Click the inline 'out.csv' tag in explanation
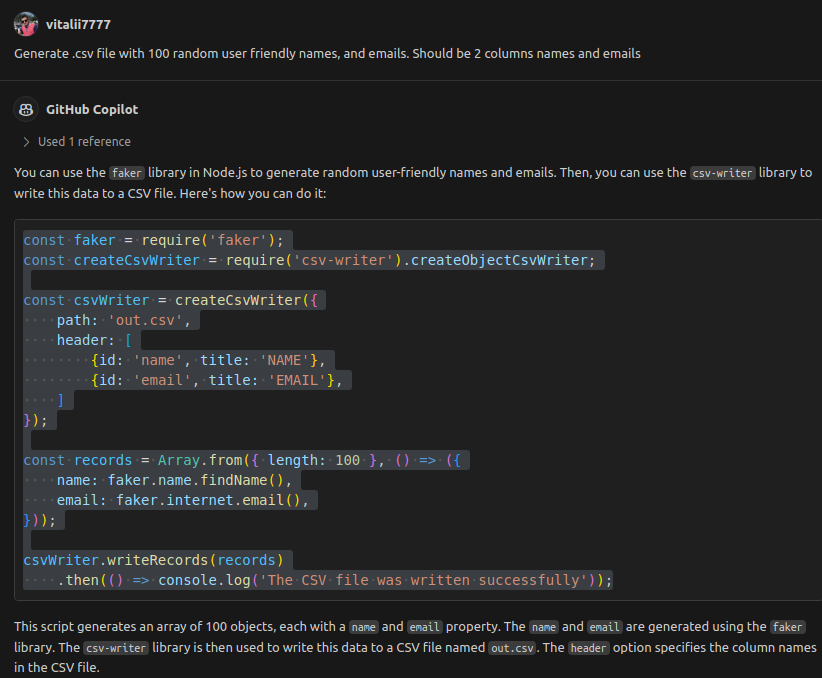This screenshot has width=822, height=678. tap(512, 648)
